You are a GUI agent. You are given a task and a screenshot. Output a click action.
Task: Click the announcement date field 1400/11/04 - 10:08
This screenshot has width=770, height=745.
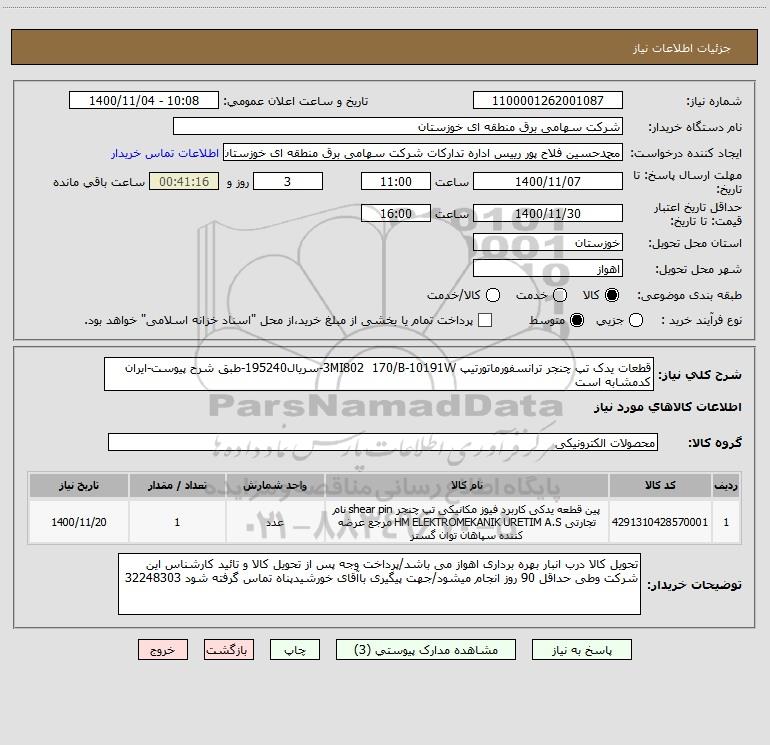pos(144,100)
